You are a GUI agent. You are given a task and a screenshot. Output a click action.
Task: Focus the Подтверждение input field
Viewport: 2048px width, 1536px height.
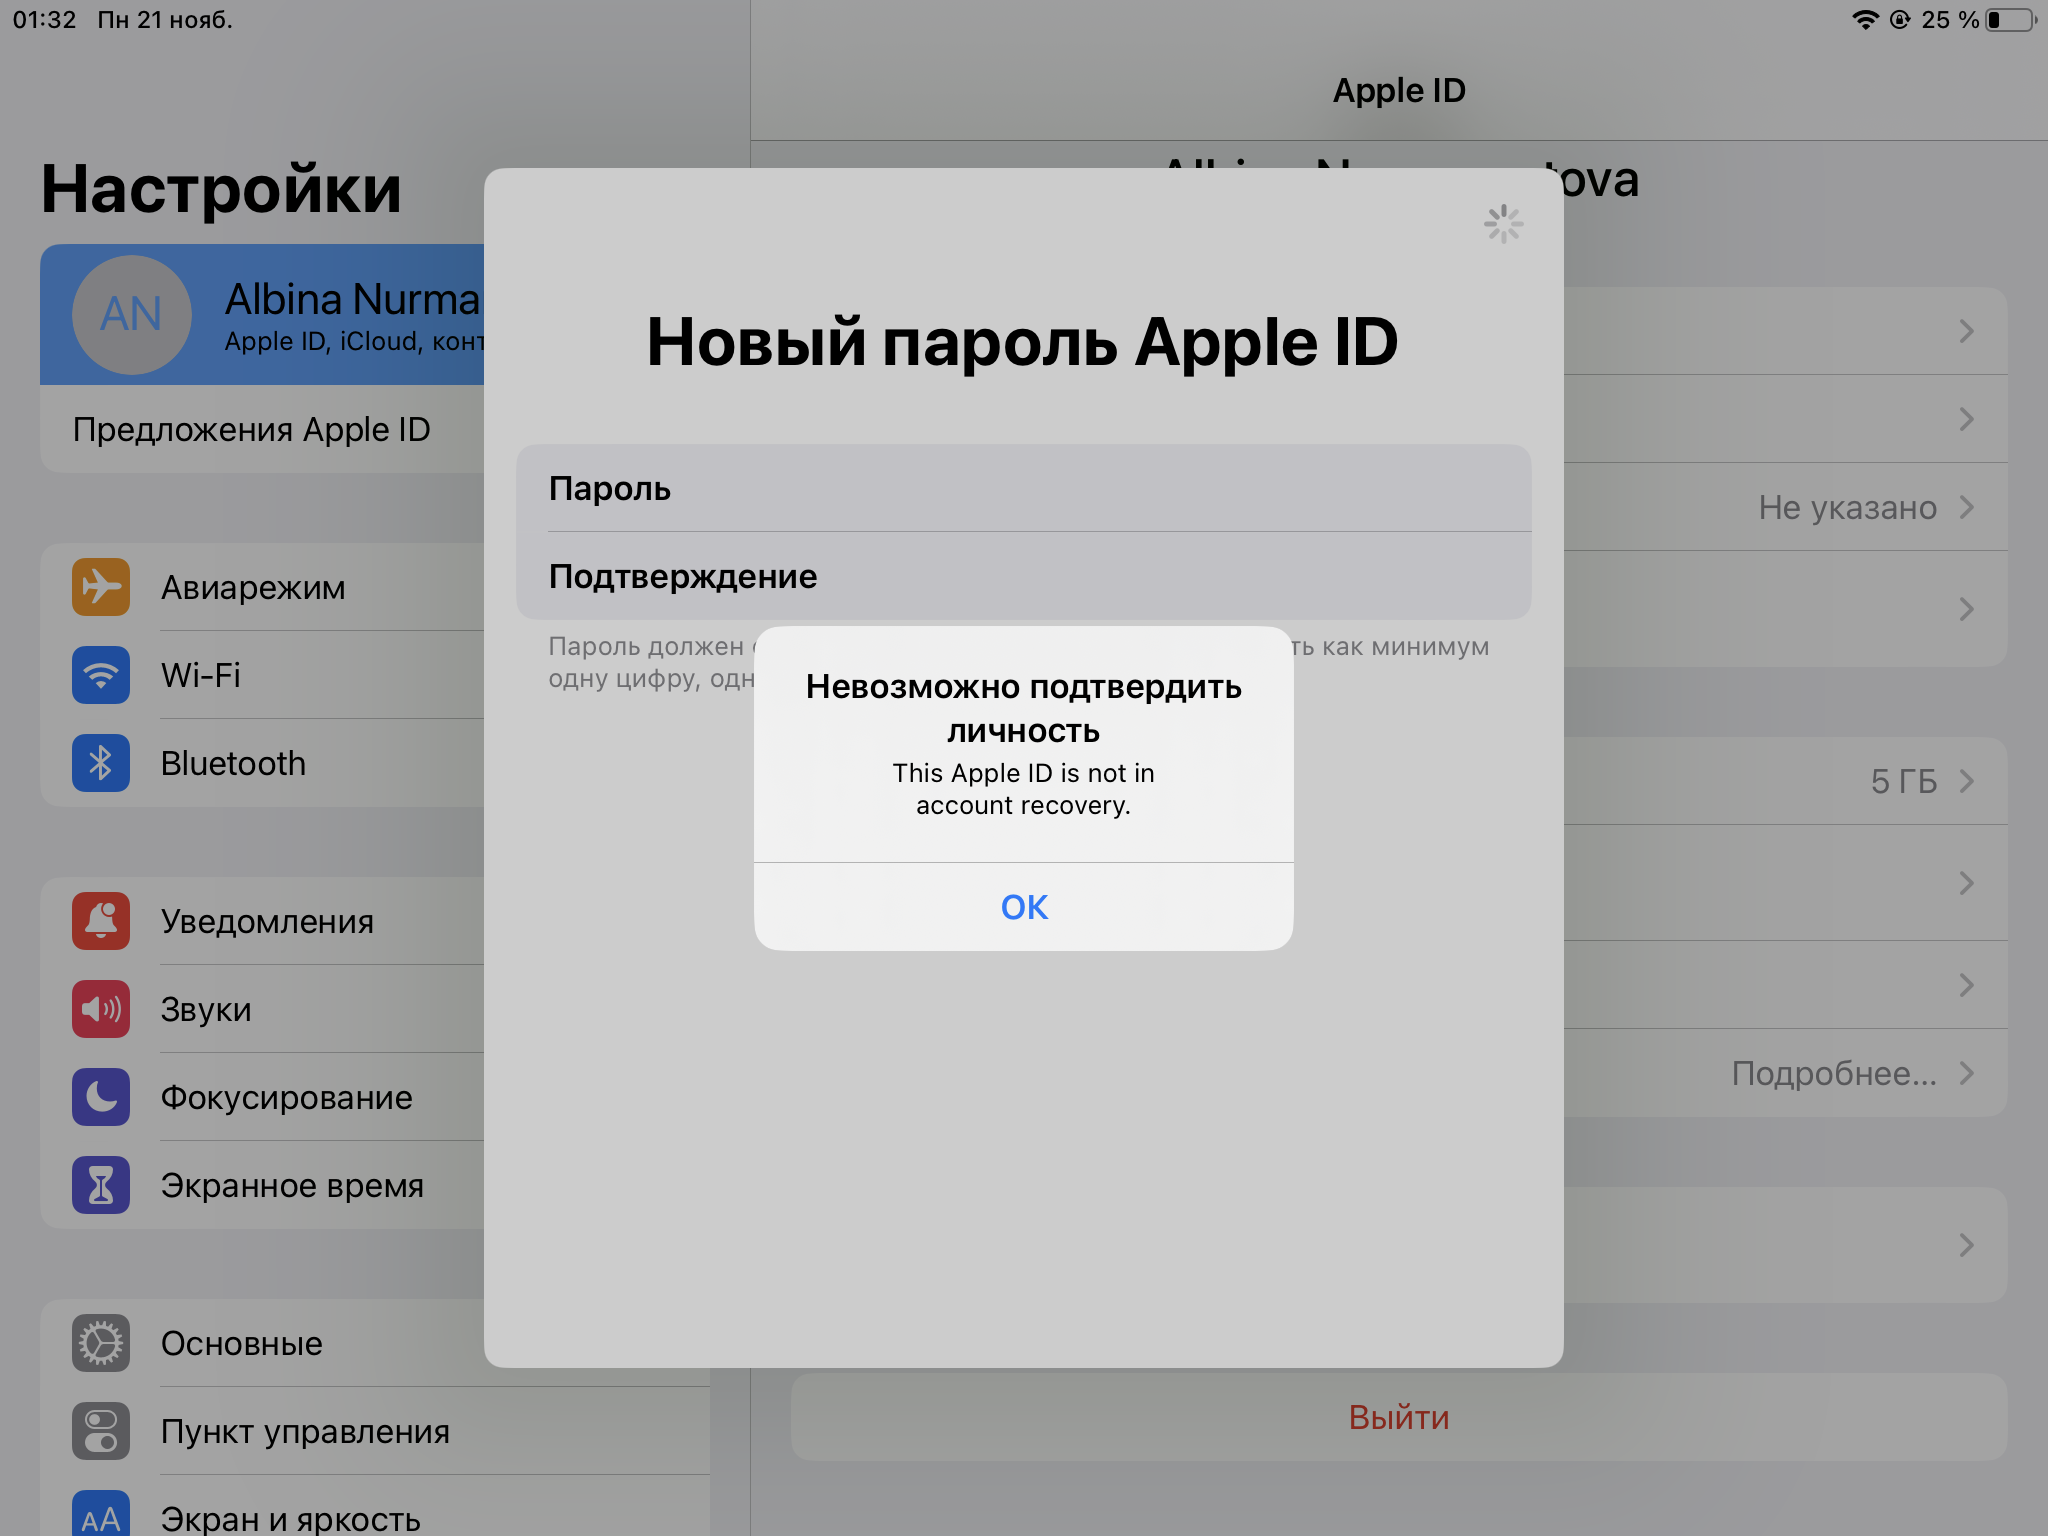1024,576
